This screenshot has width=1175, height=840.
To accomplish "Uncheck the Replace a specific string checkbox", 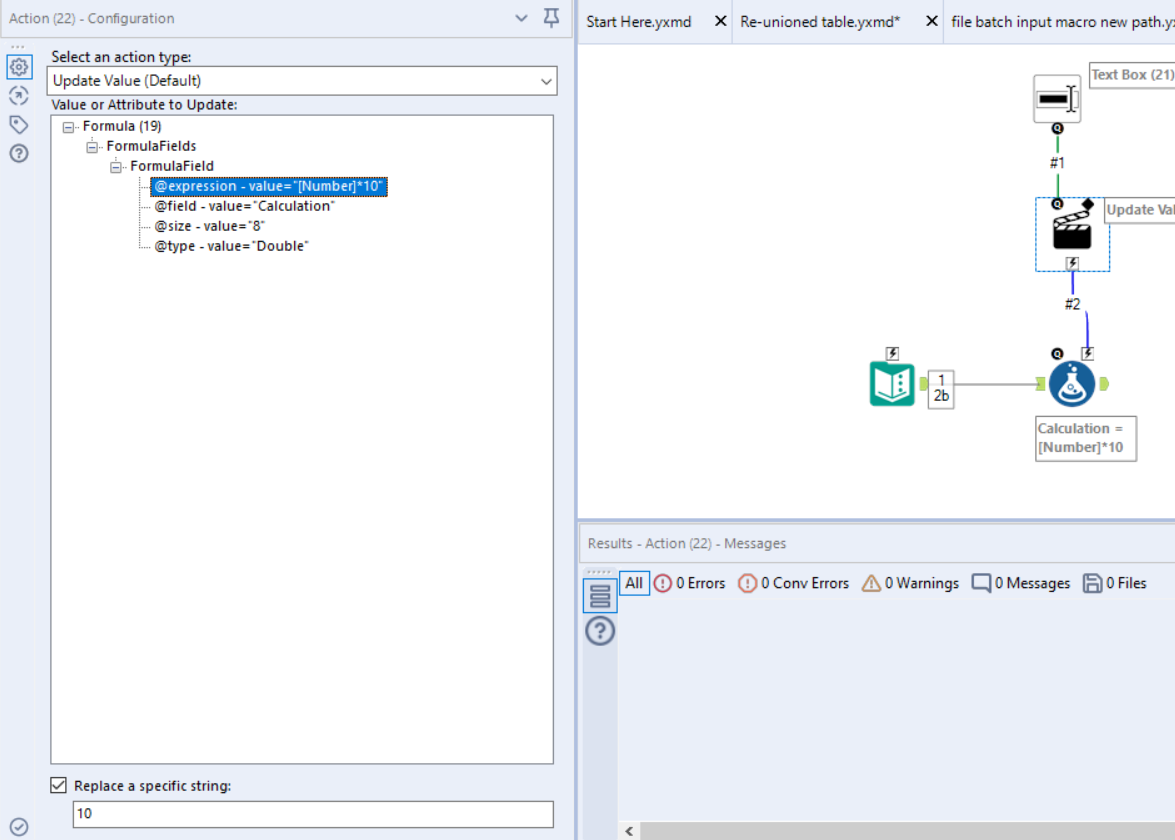I will pyautogui.click(x=55, y=785).
